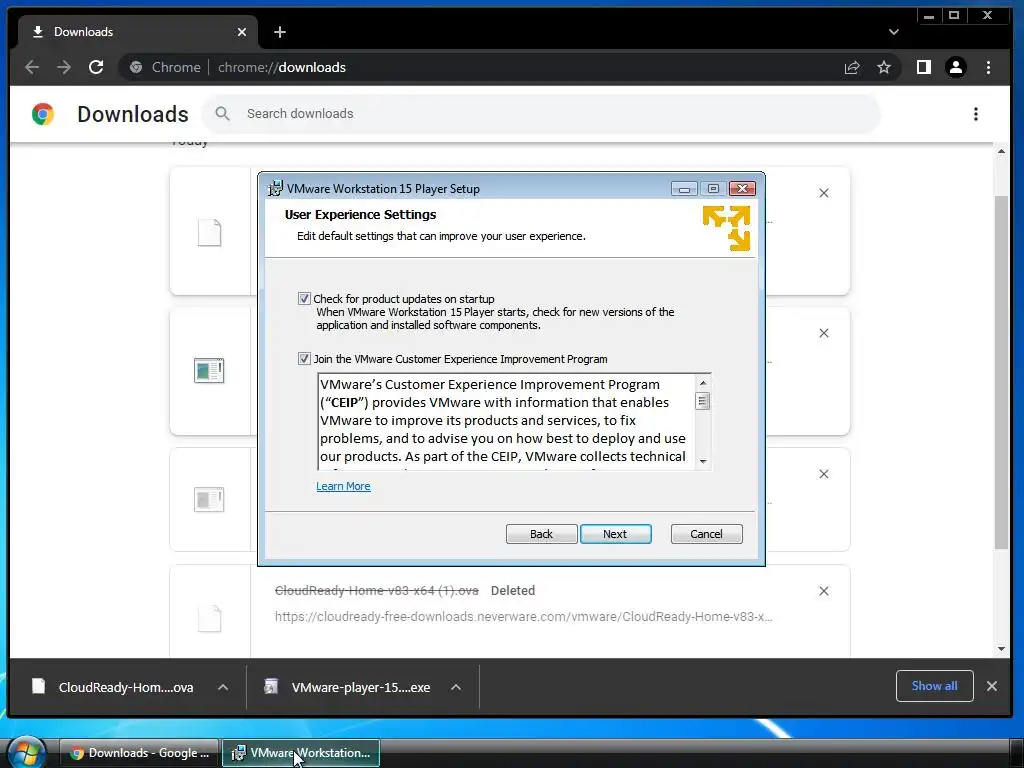Click the Chrome logo beside Downloads heading
Screen dimensions: 1024x768
[x=43, y=114]
